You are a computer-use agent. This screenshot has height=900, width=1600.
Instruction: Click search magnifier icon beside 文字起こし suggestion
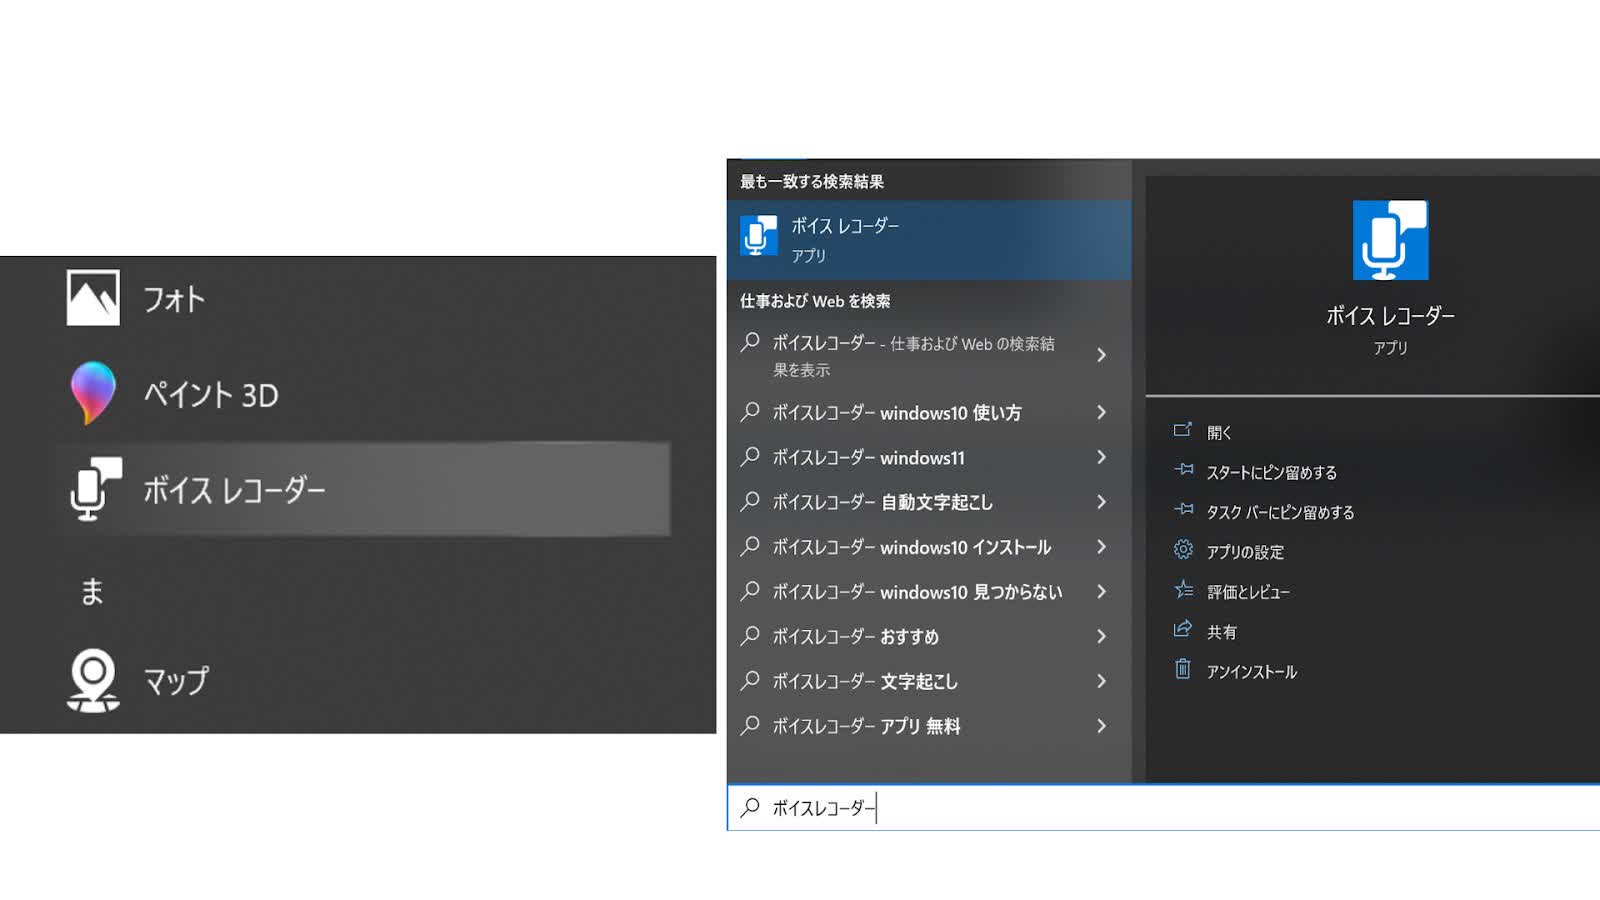point(750,681)
